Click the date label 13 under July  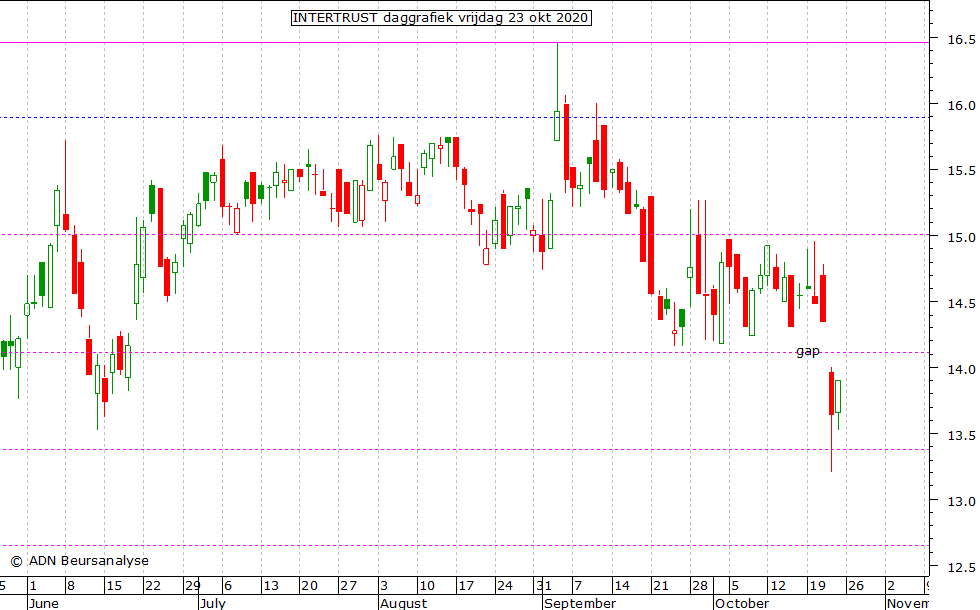[271, 586]
